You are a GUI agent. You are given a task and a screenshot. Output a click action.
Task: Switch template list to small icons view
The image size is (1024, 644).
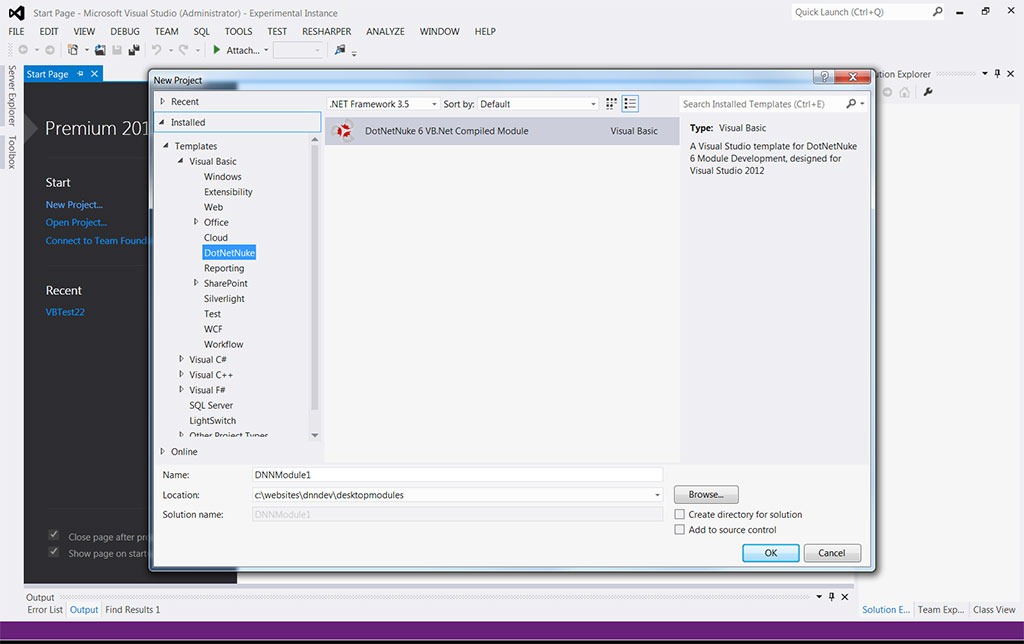click(611, 103)
